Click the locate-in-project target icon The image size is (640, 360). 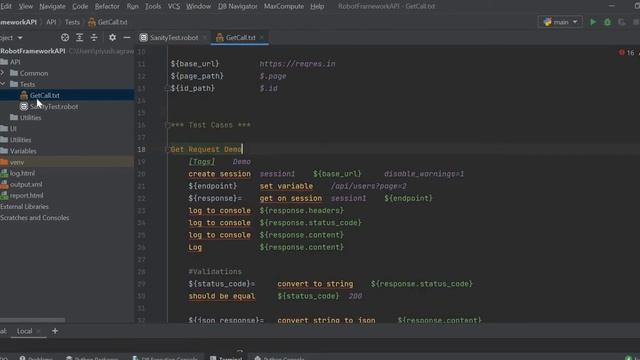pyautogui.click(x=65, y=38)
